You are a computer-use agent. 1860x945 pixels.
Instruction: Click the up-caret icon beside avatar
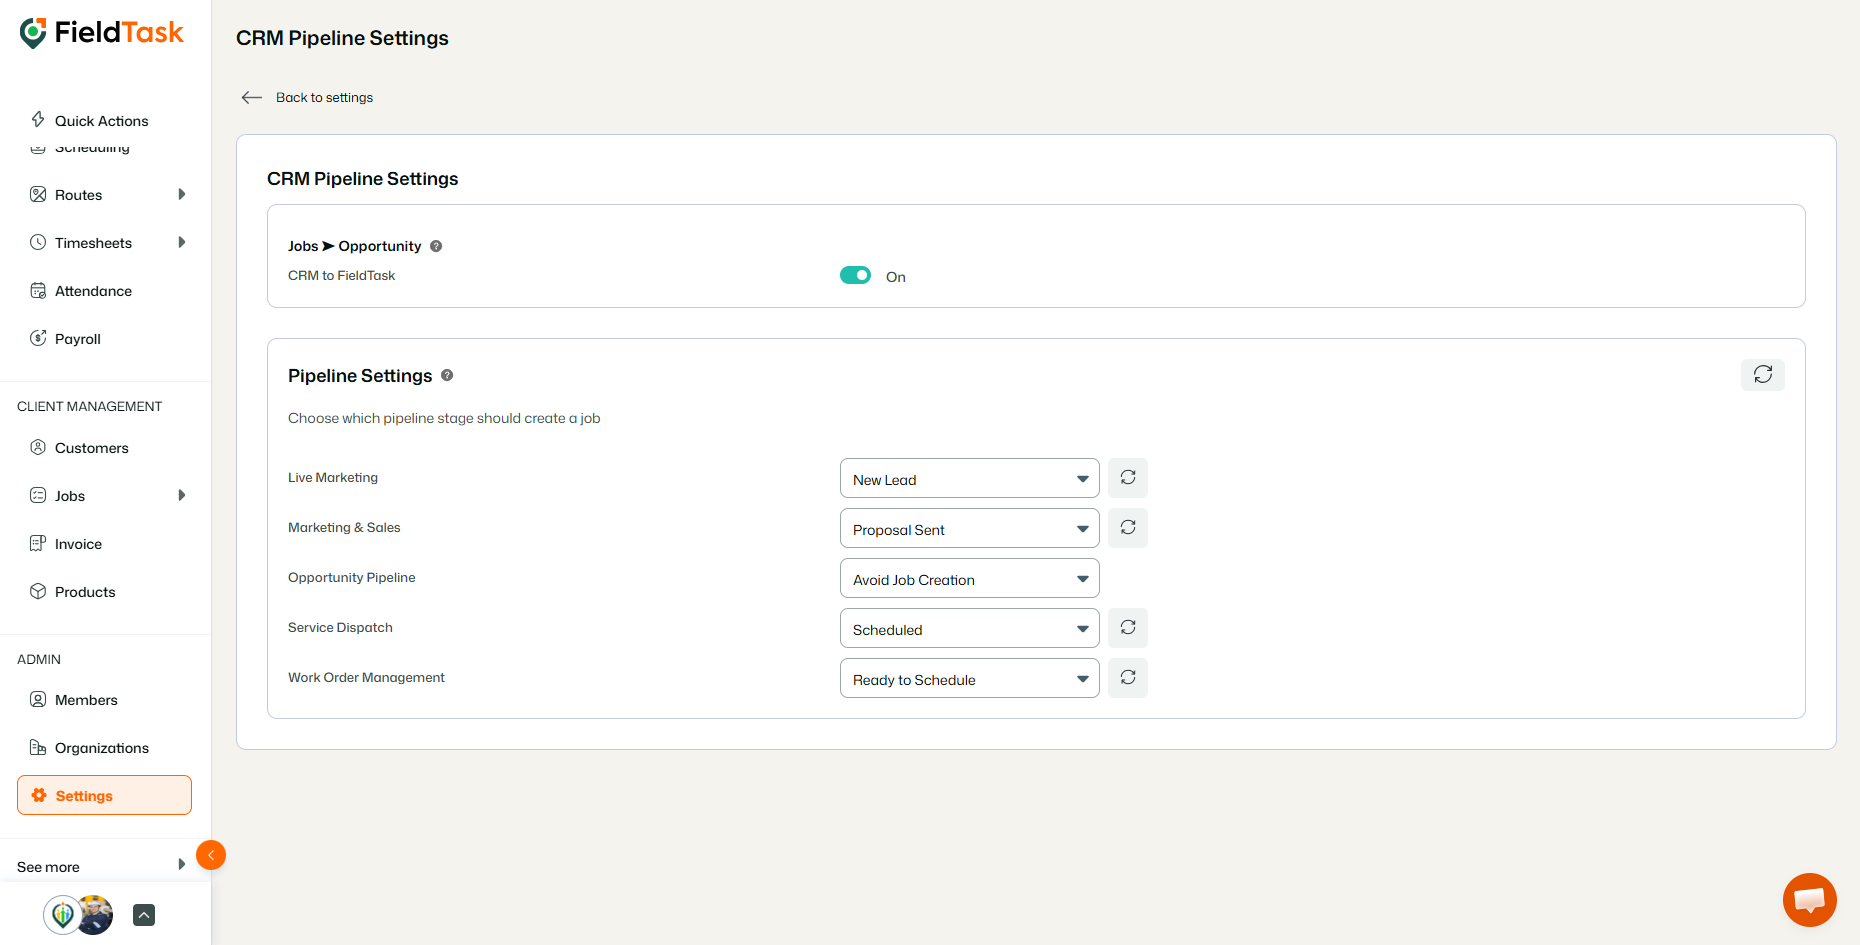coord(144,915)
